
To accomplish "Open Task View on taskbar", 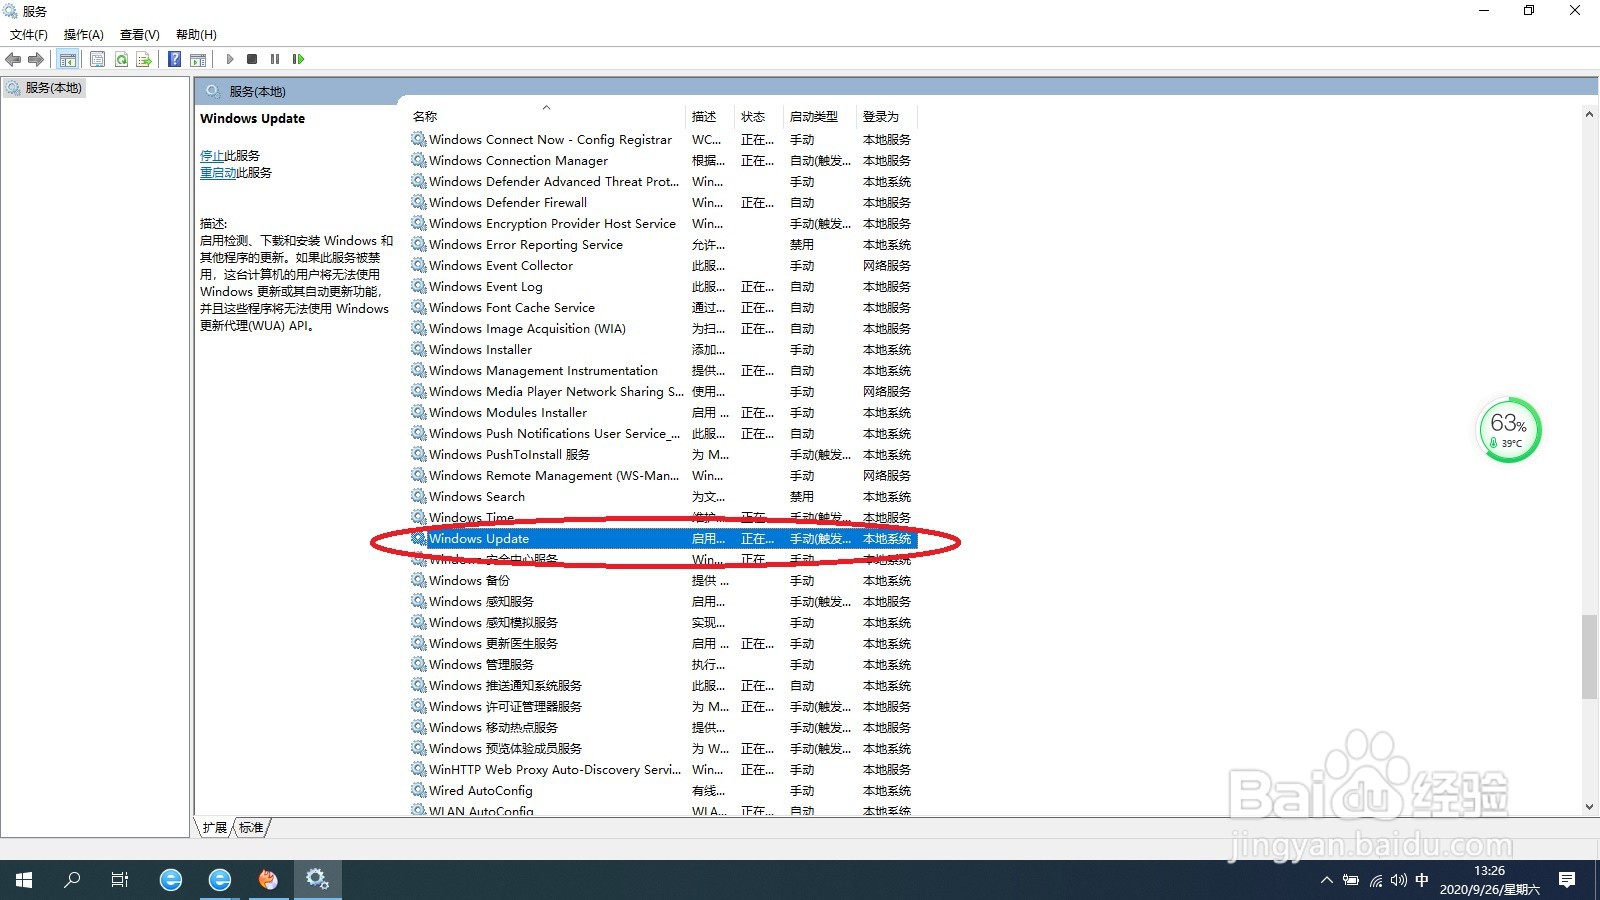I will [x=120, y=880].
